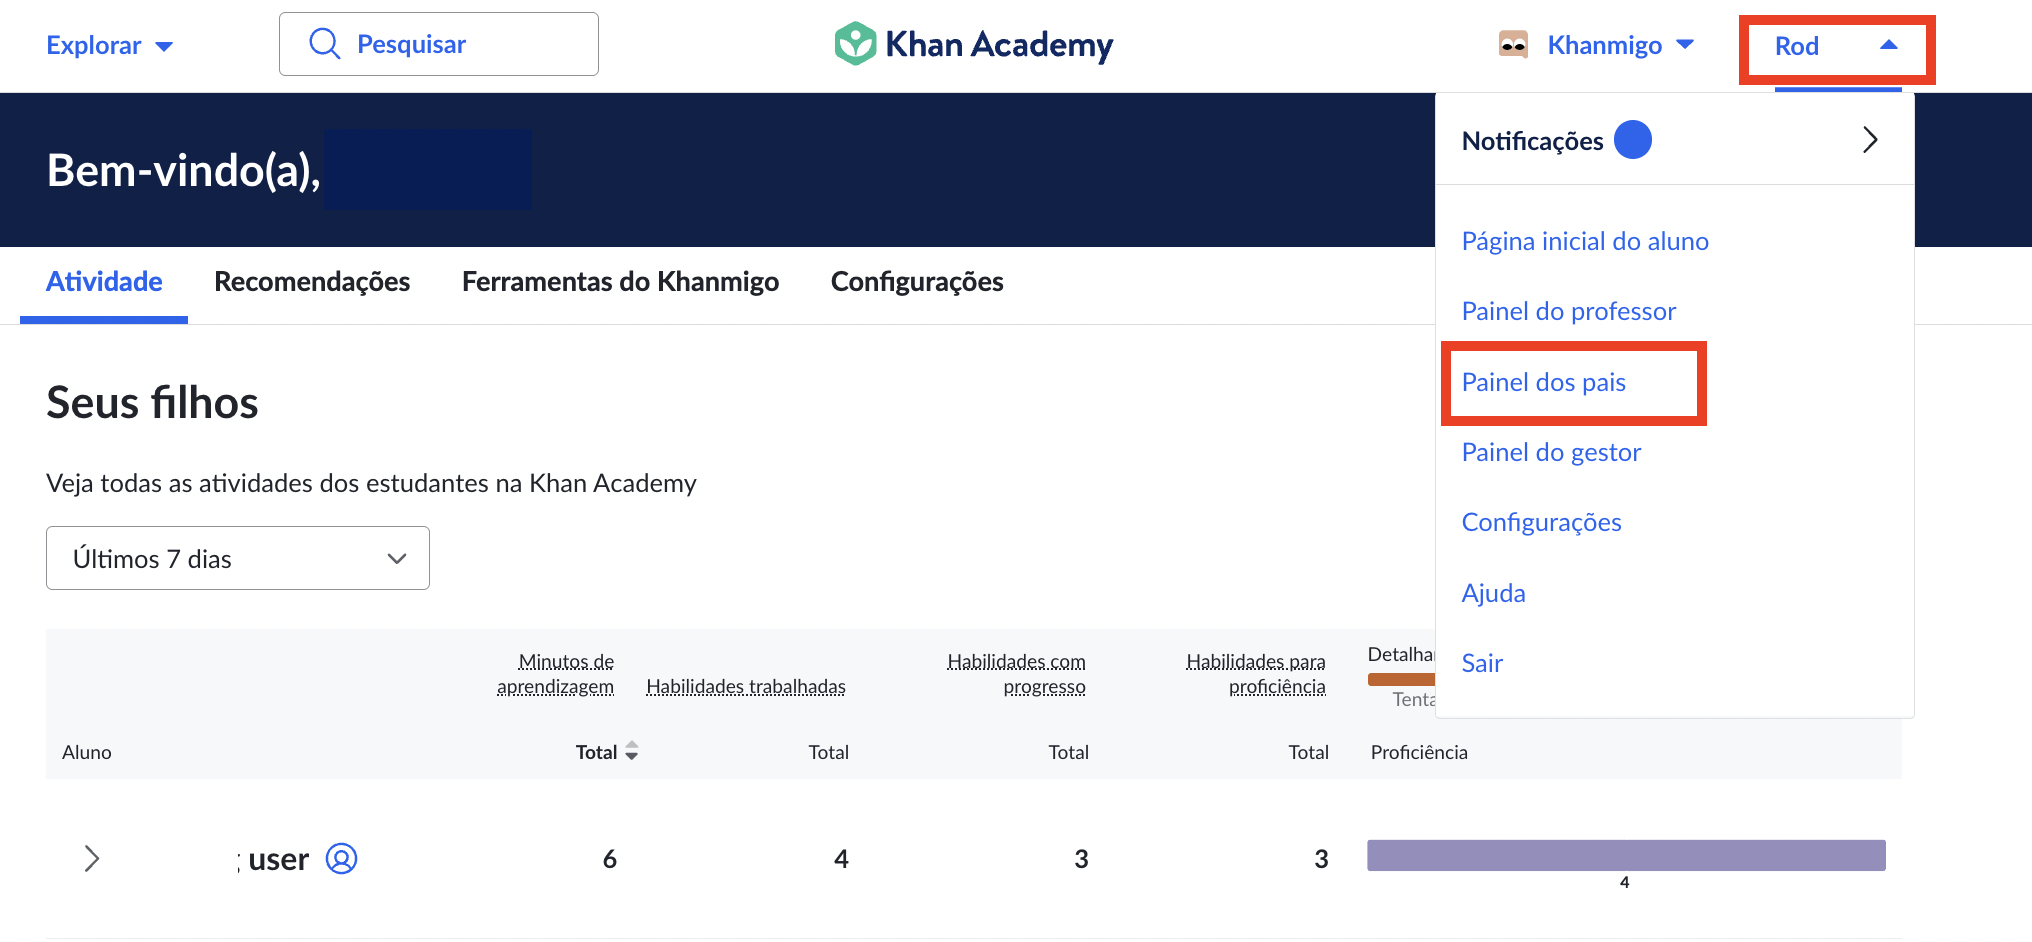
Task: Click the blue notifications indicator dot
Action: point(1633,140)
